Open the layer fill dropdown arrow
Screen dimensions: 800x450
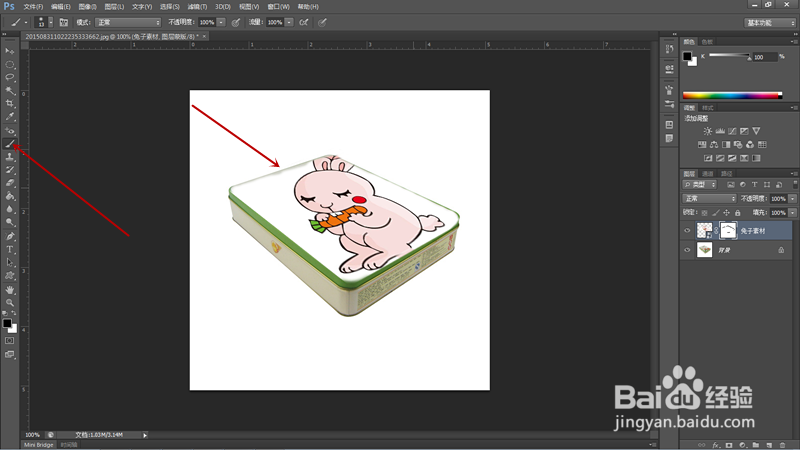click(x=792, y=213)
